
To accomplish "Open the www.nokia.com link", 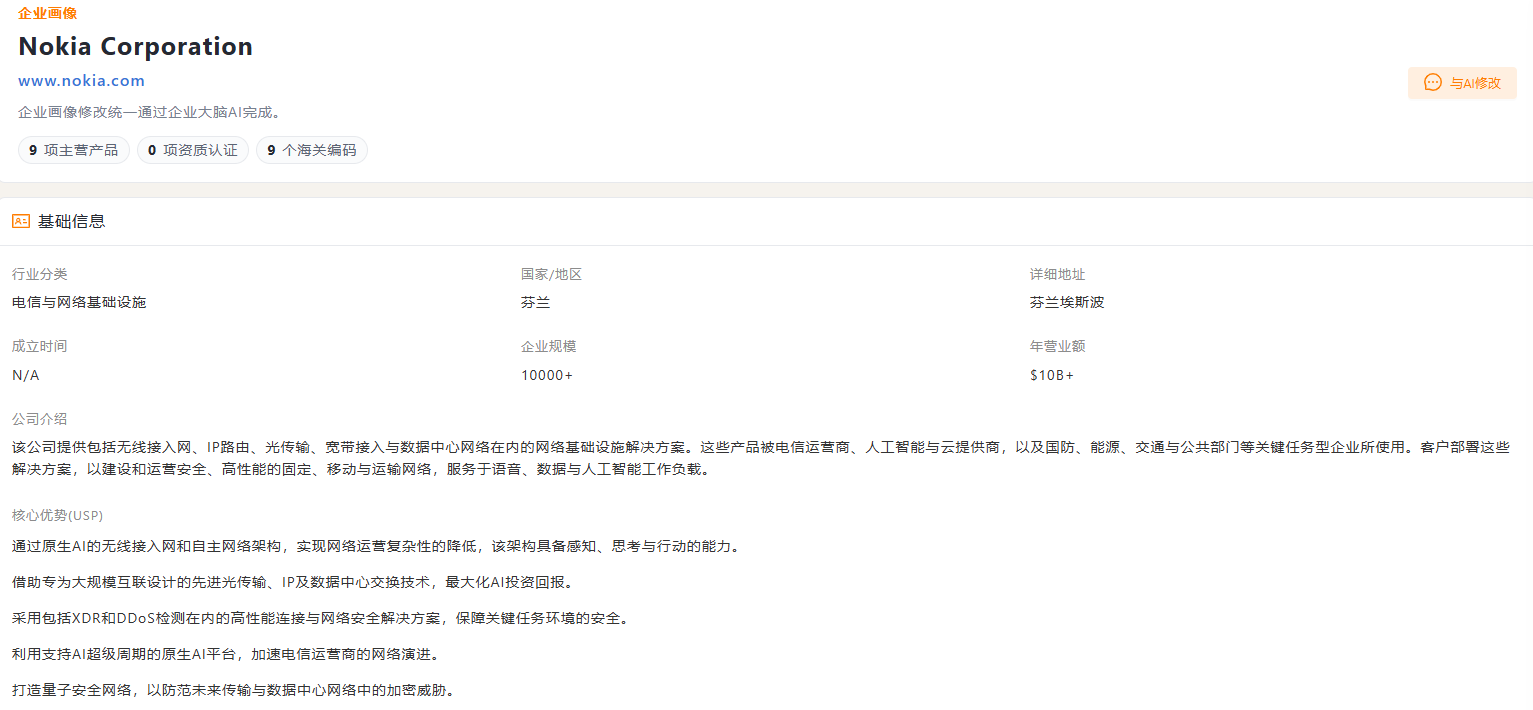I will (x=81, y=81).
